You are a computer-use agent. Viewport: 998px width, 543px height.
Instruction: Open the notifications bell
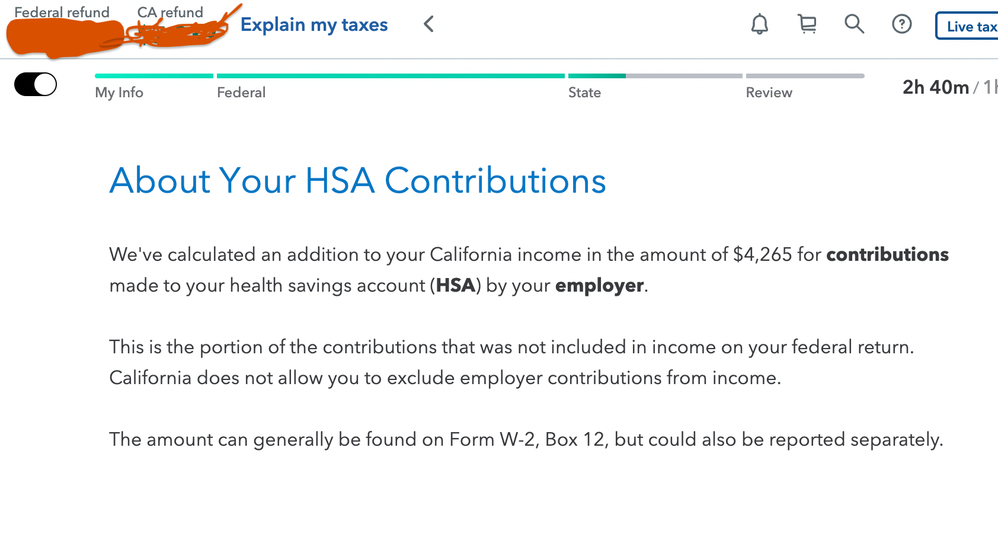[759, 25]
